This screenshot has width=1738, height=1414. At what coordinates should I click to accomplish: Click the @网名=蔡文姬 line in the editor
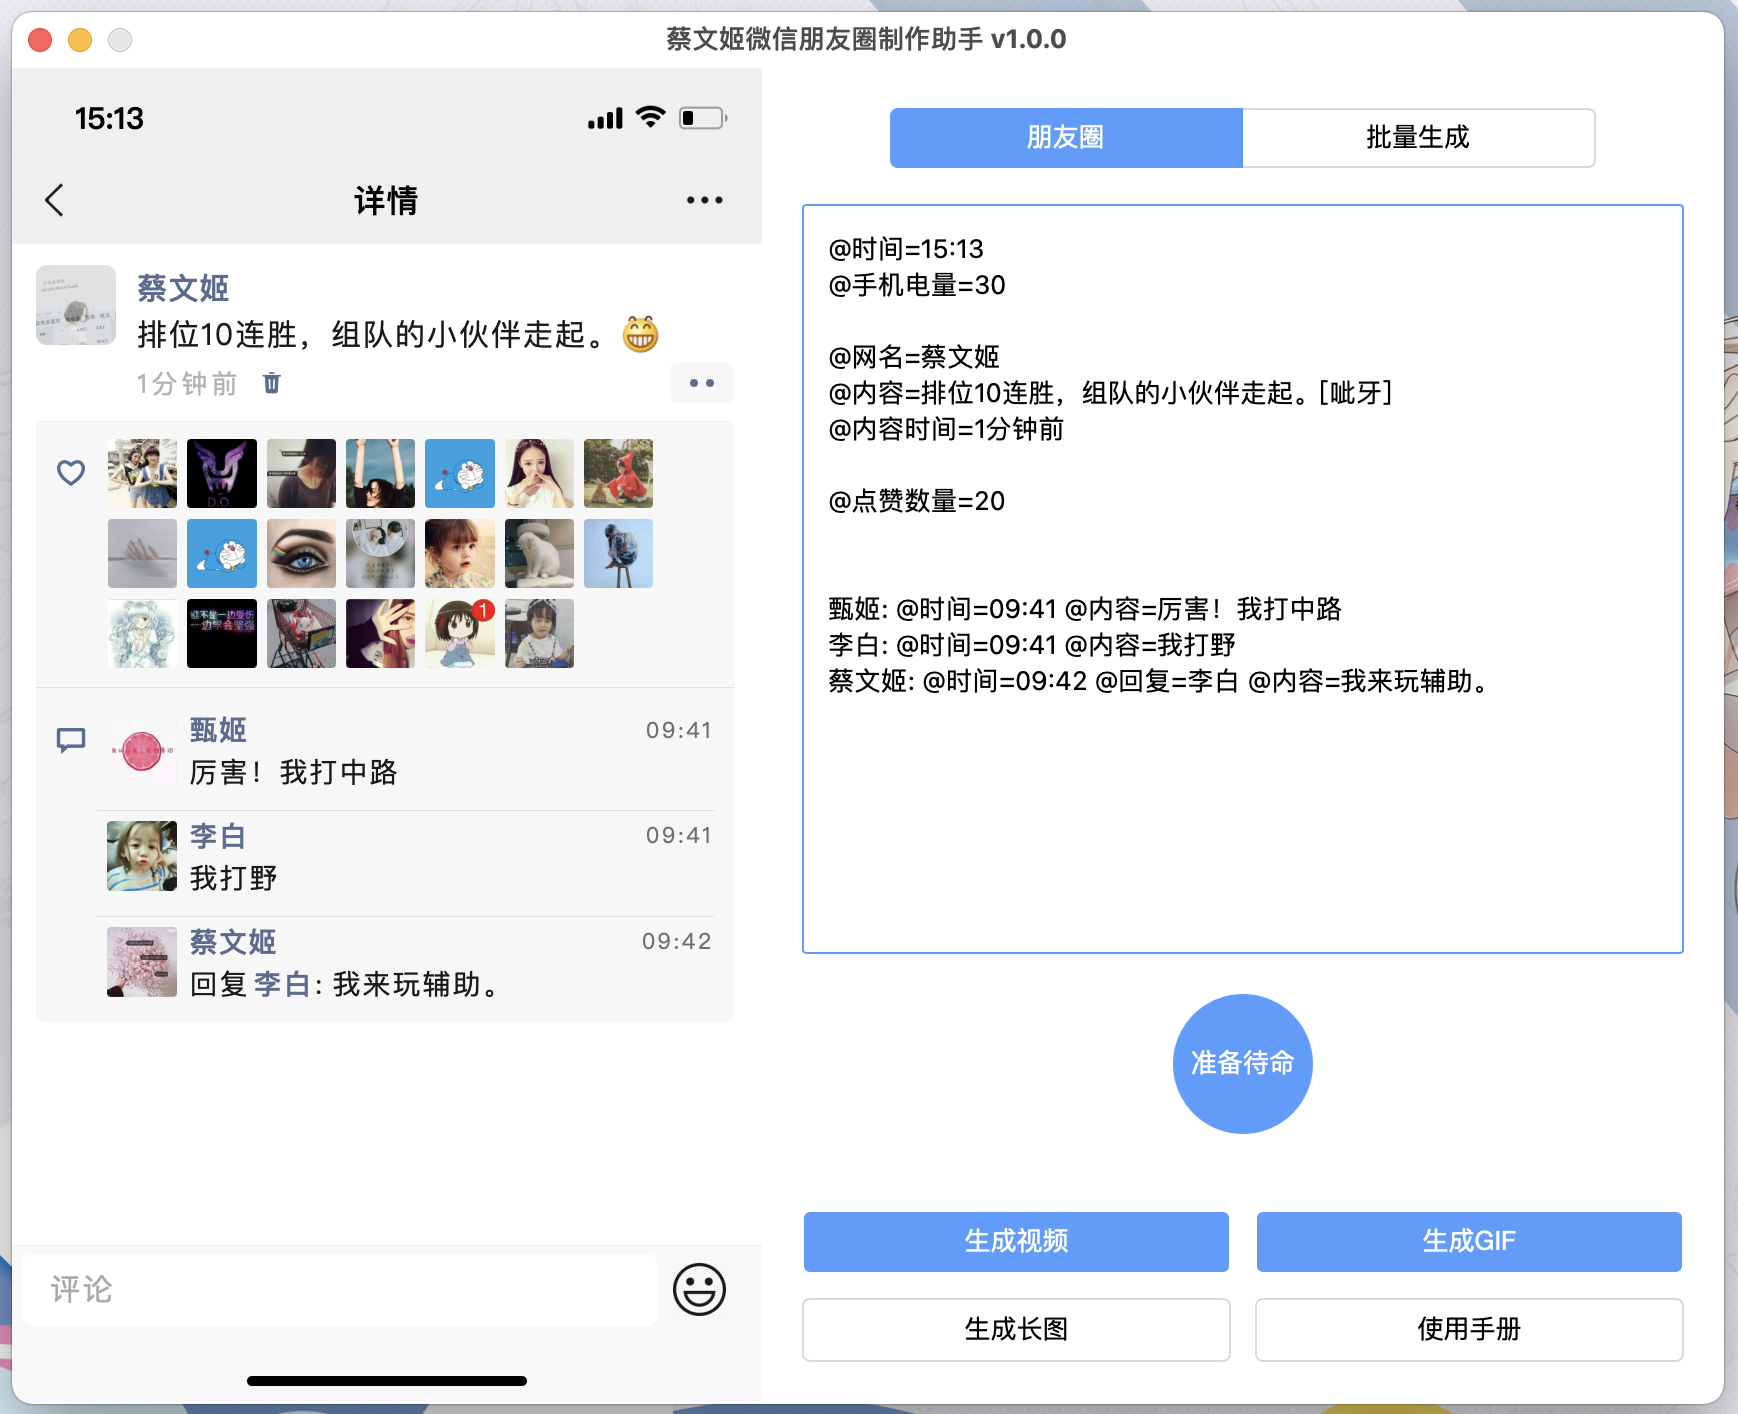click(914, 357)
